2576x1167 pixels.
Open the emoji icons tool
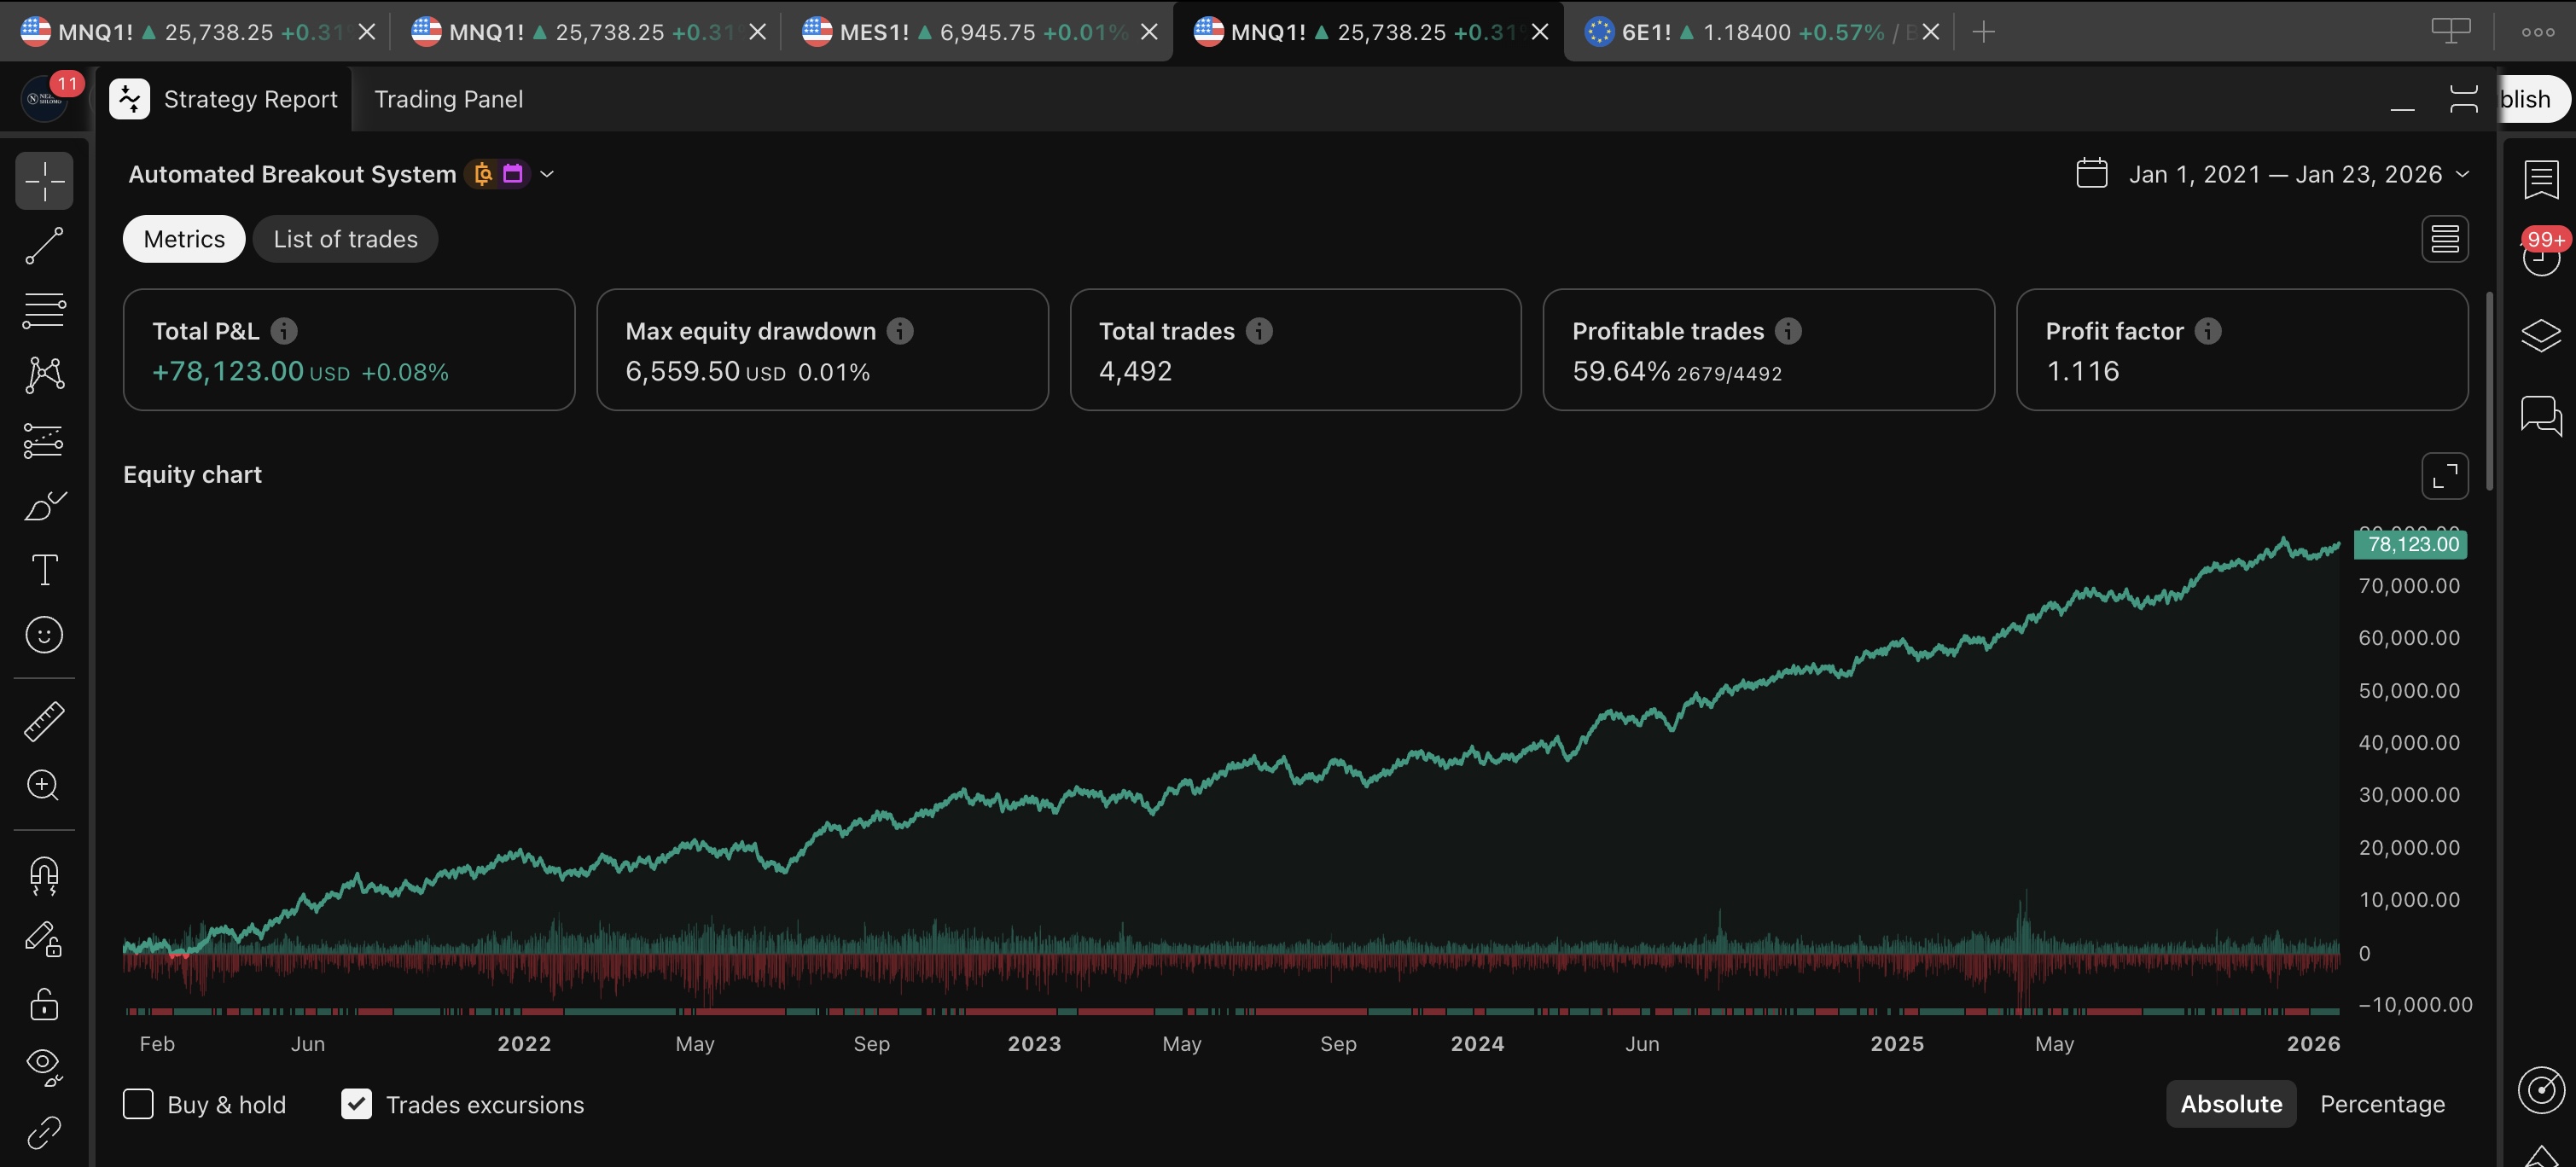click(x=44, y=635)
